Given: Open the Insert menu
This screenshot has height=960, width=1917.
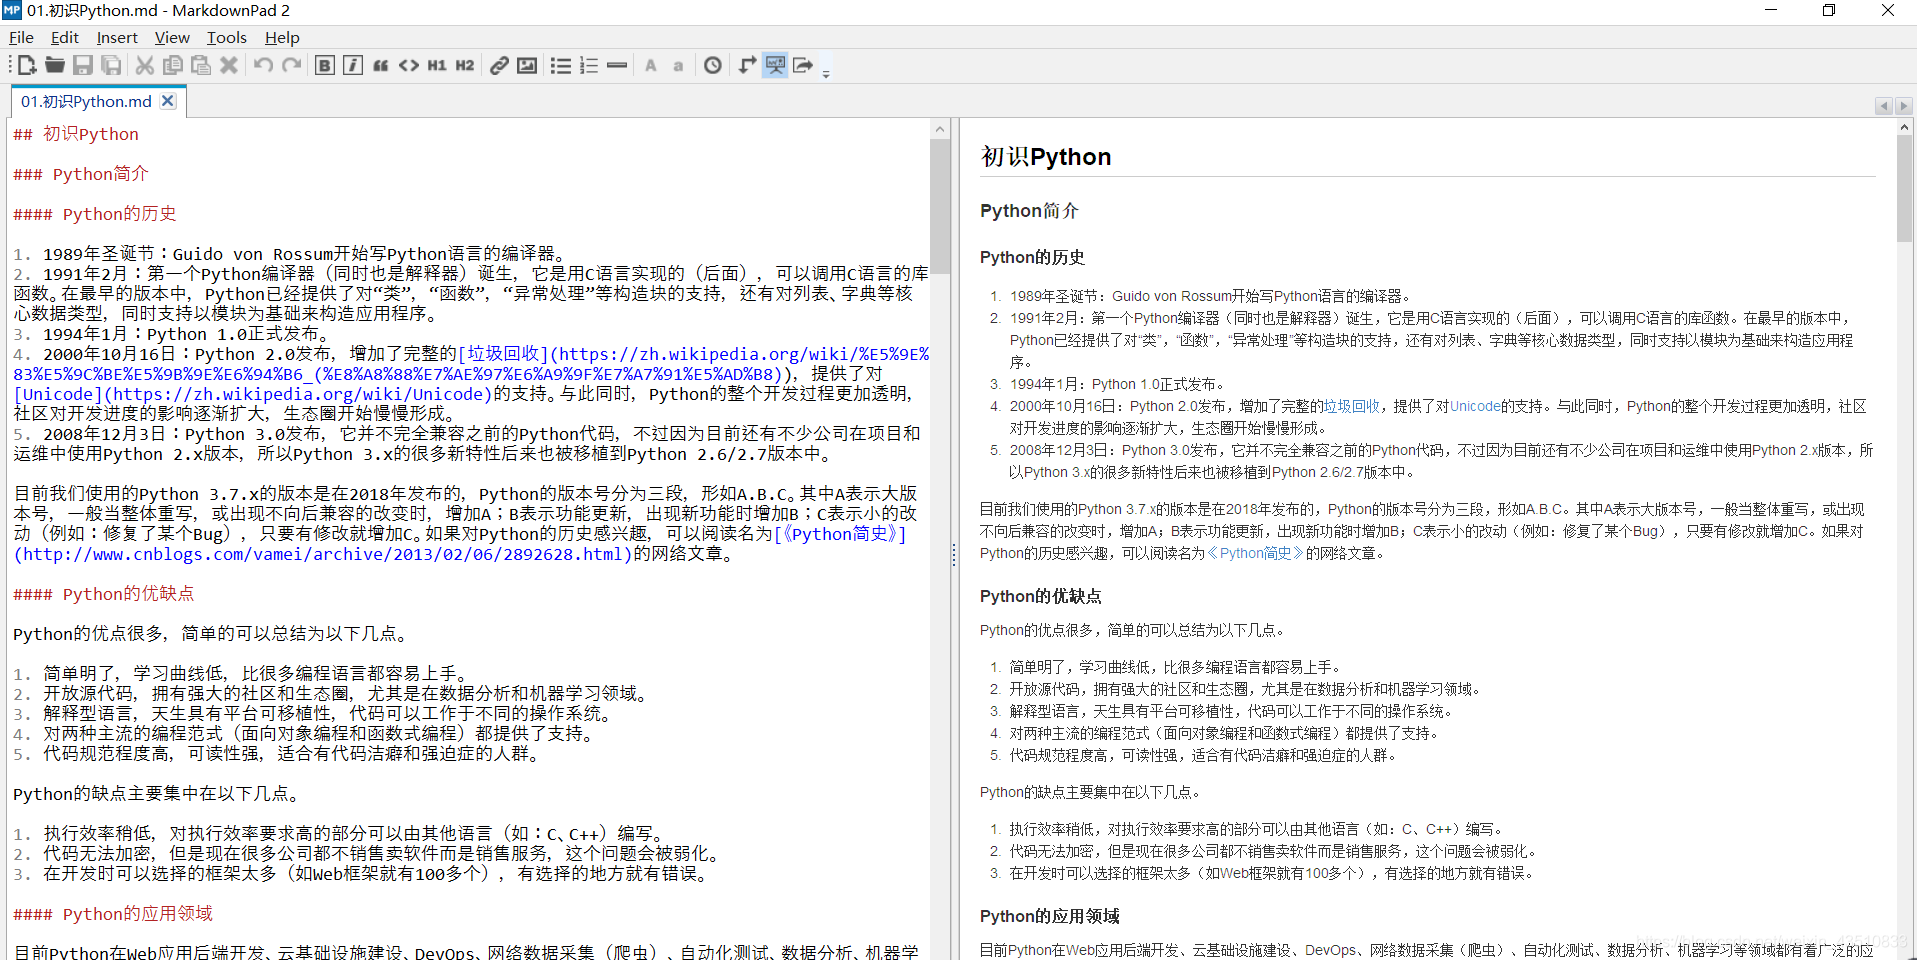Looking at the screenshot, I should 117,37.
